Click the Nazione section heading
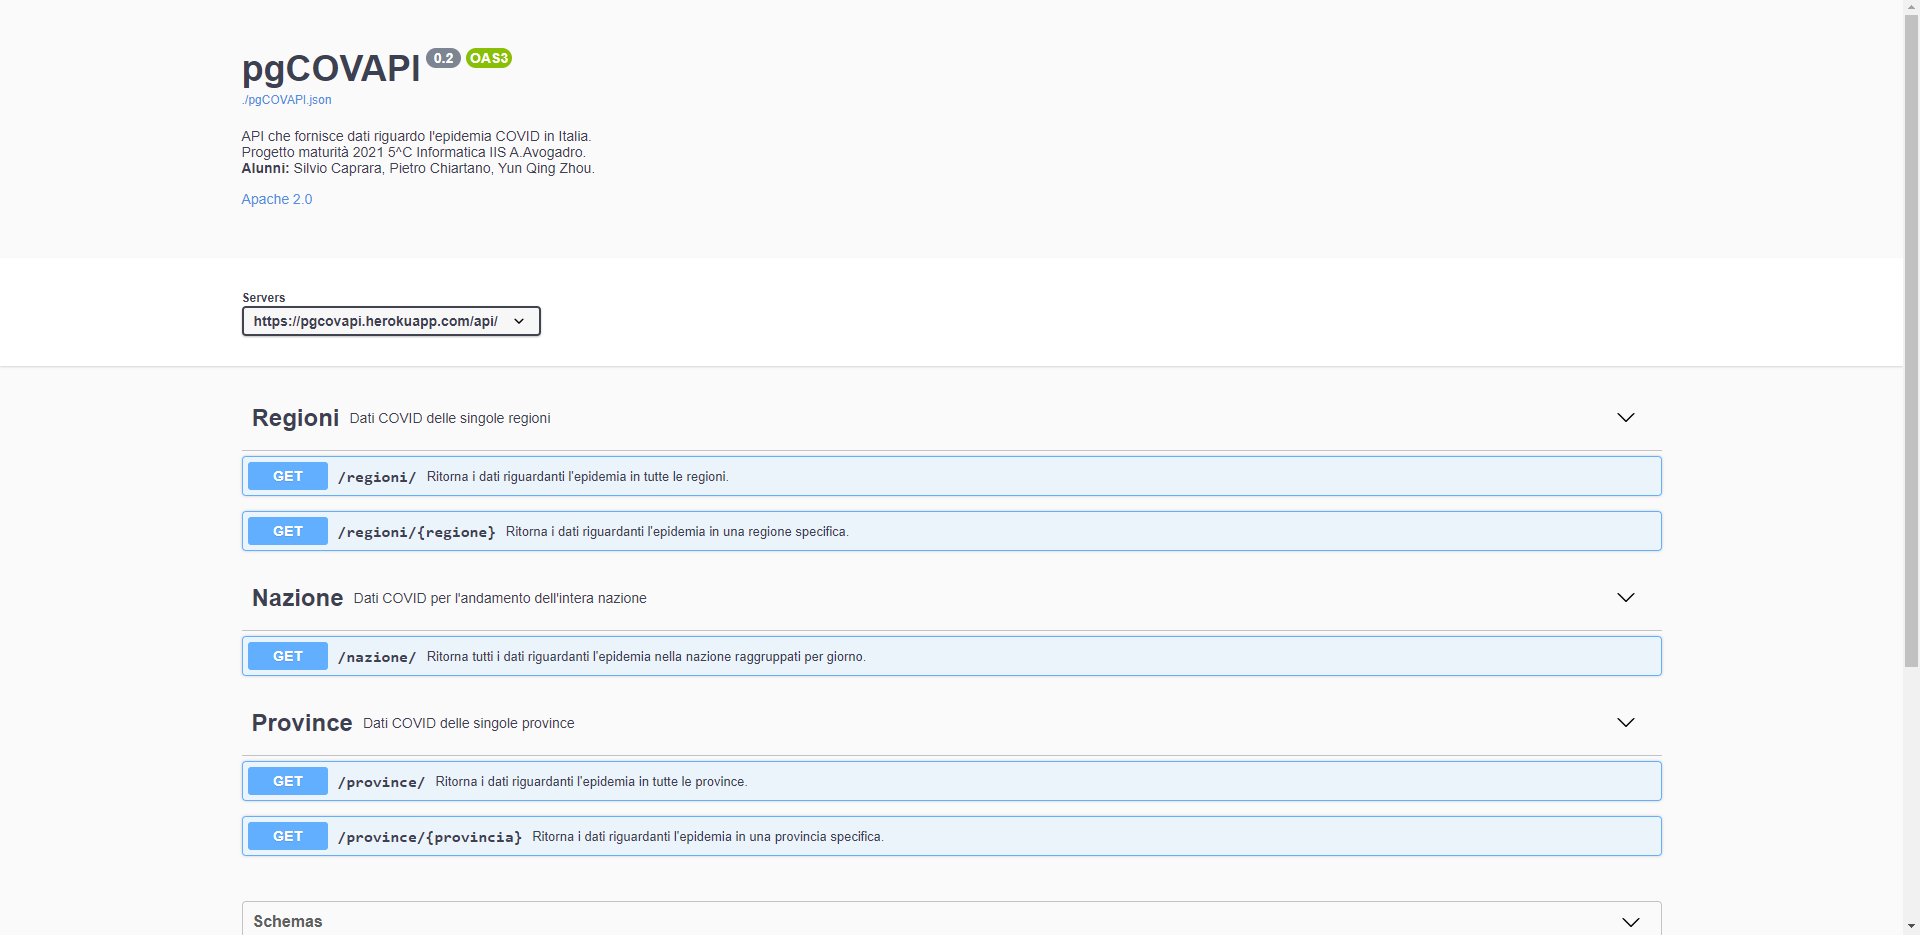The width and height of the screenshot is (1920, 935). point(297,598)
